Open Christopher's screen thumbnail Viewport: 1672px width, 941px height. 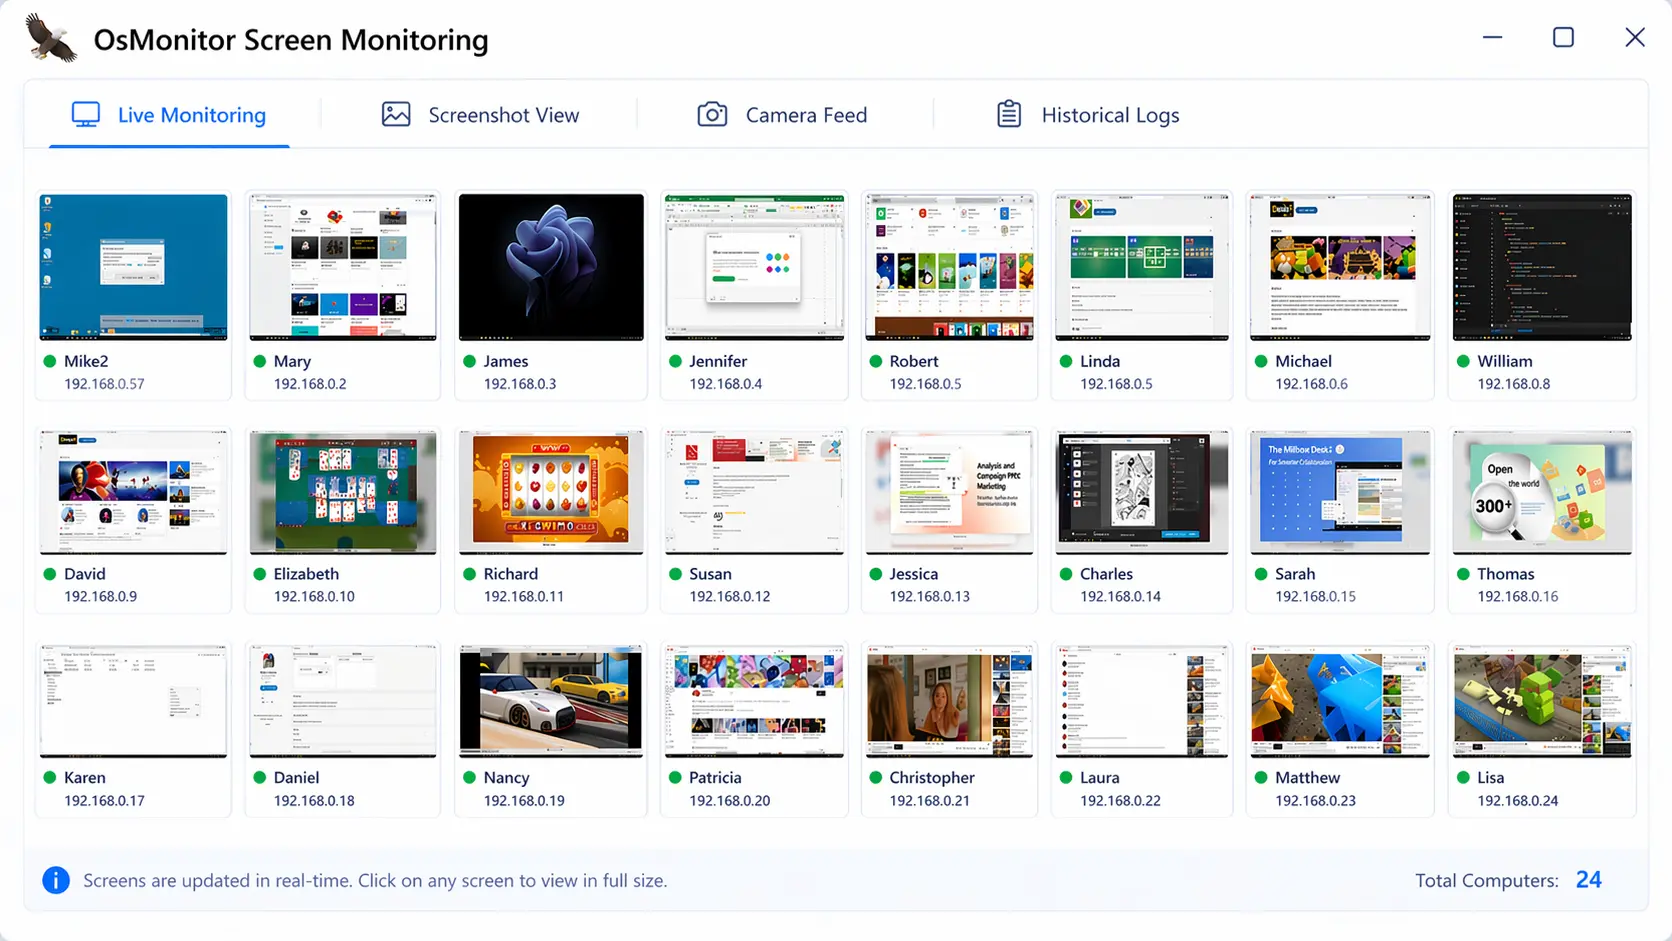click(949, 701)
